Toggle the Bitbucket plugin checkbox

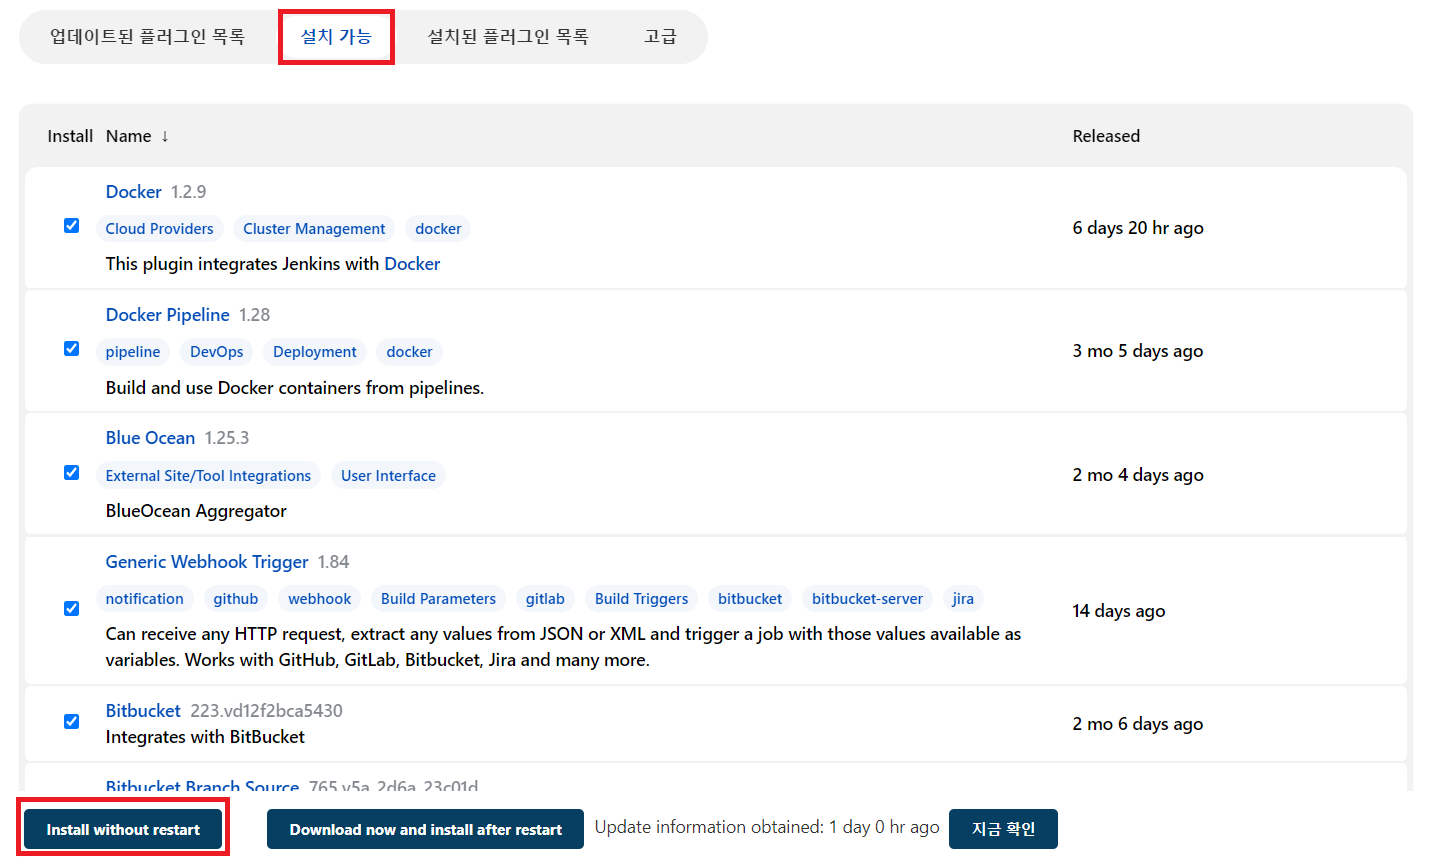point(72,722)
